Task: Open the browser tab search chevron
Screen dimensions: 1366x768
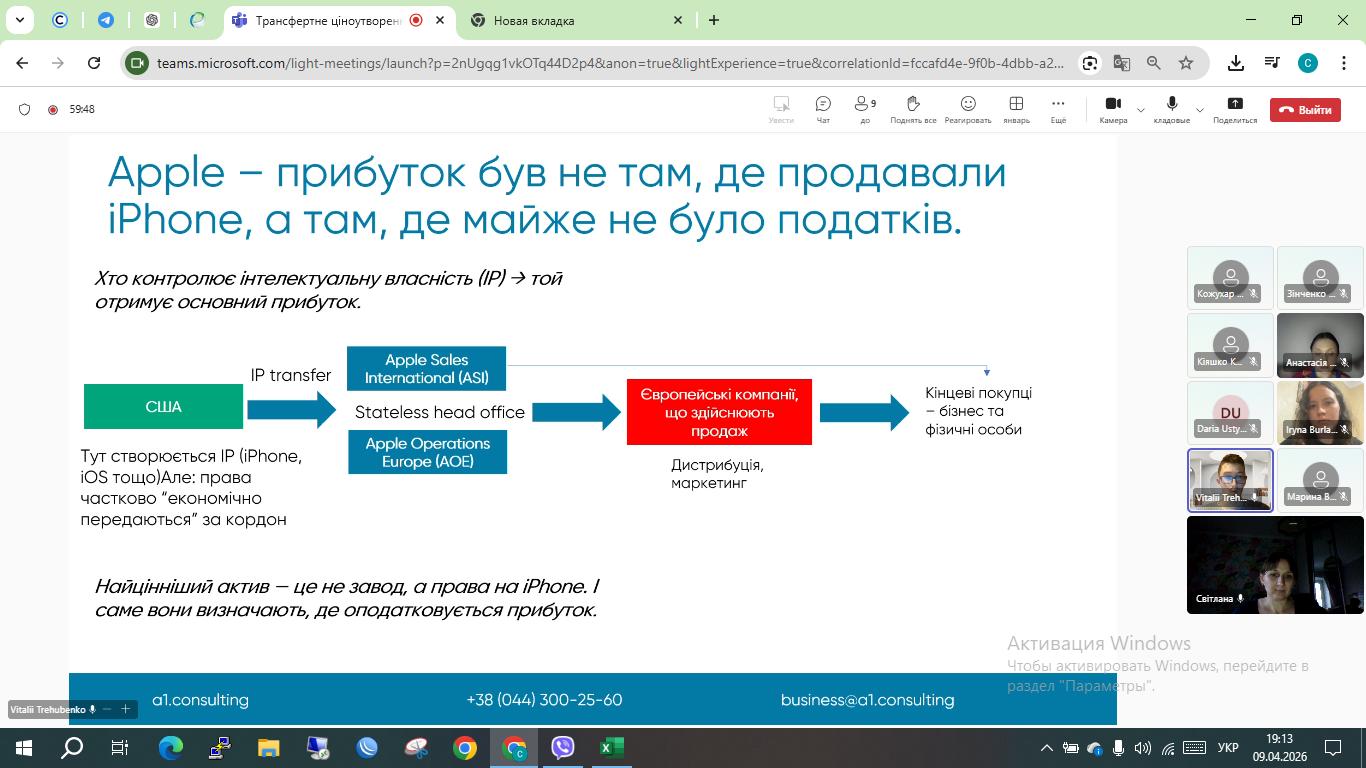Action: click(x=20, y=20)
